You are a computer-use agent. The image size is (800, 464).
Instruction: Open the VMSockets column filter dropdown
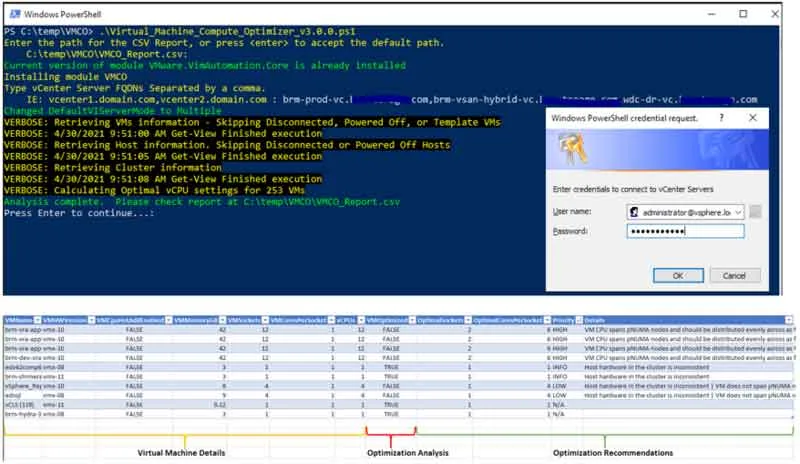(x=265, y=320)
